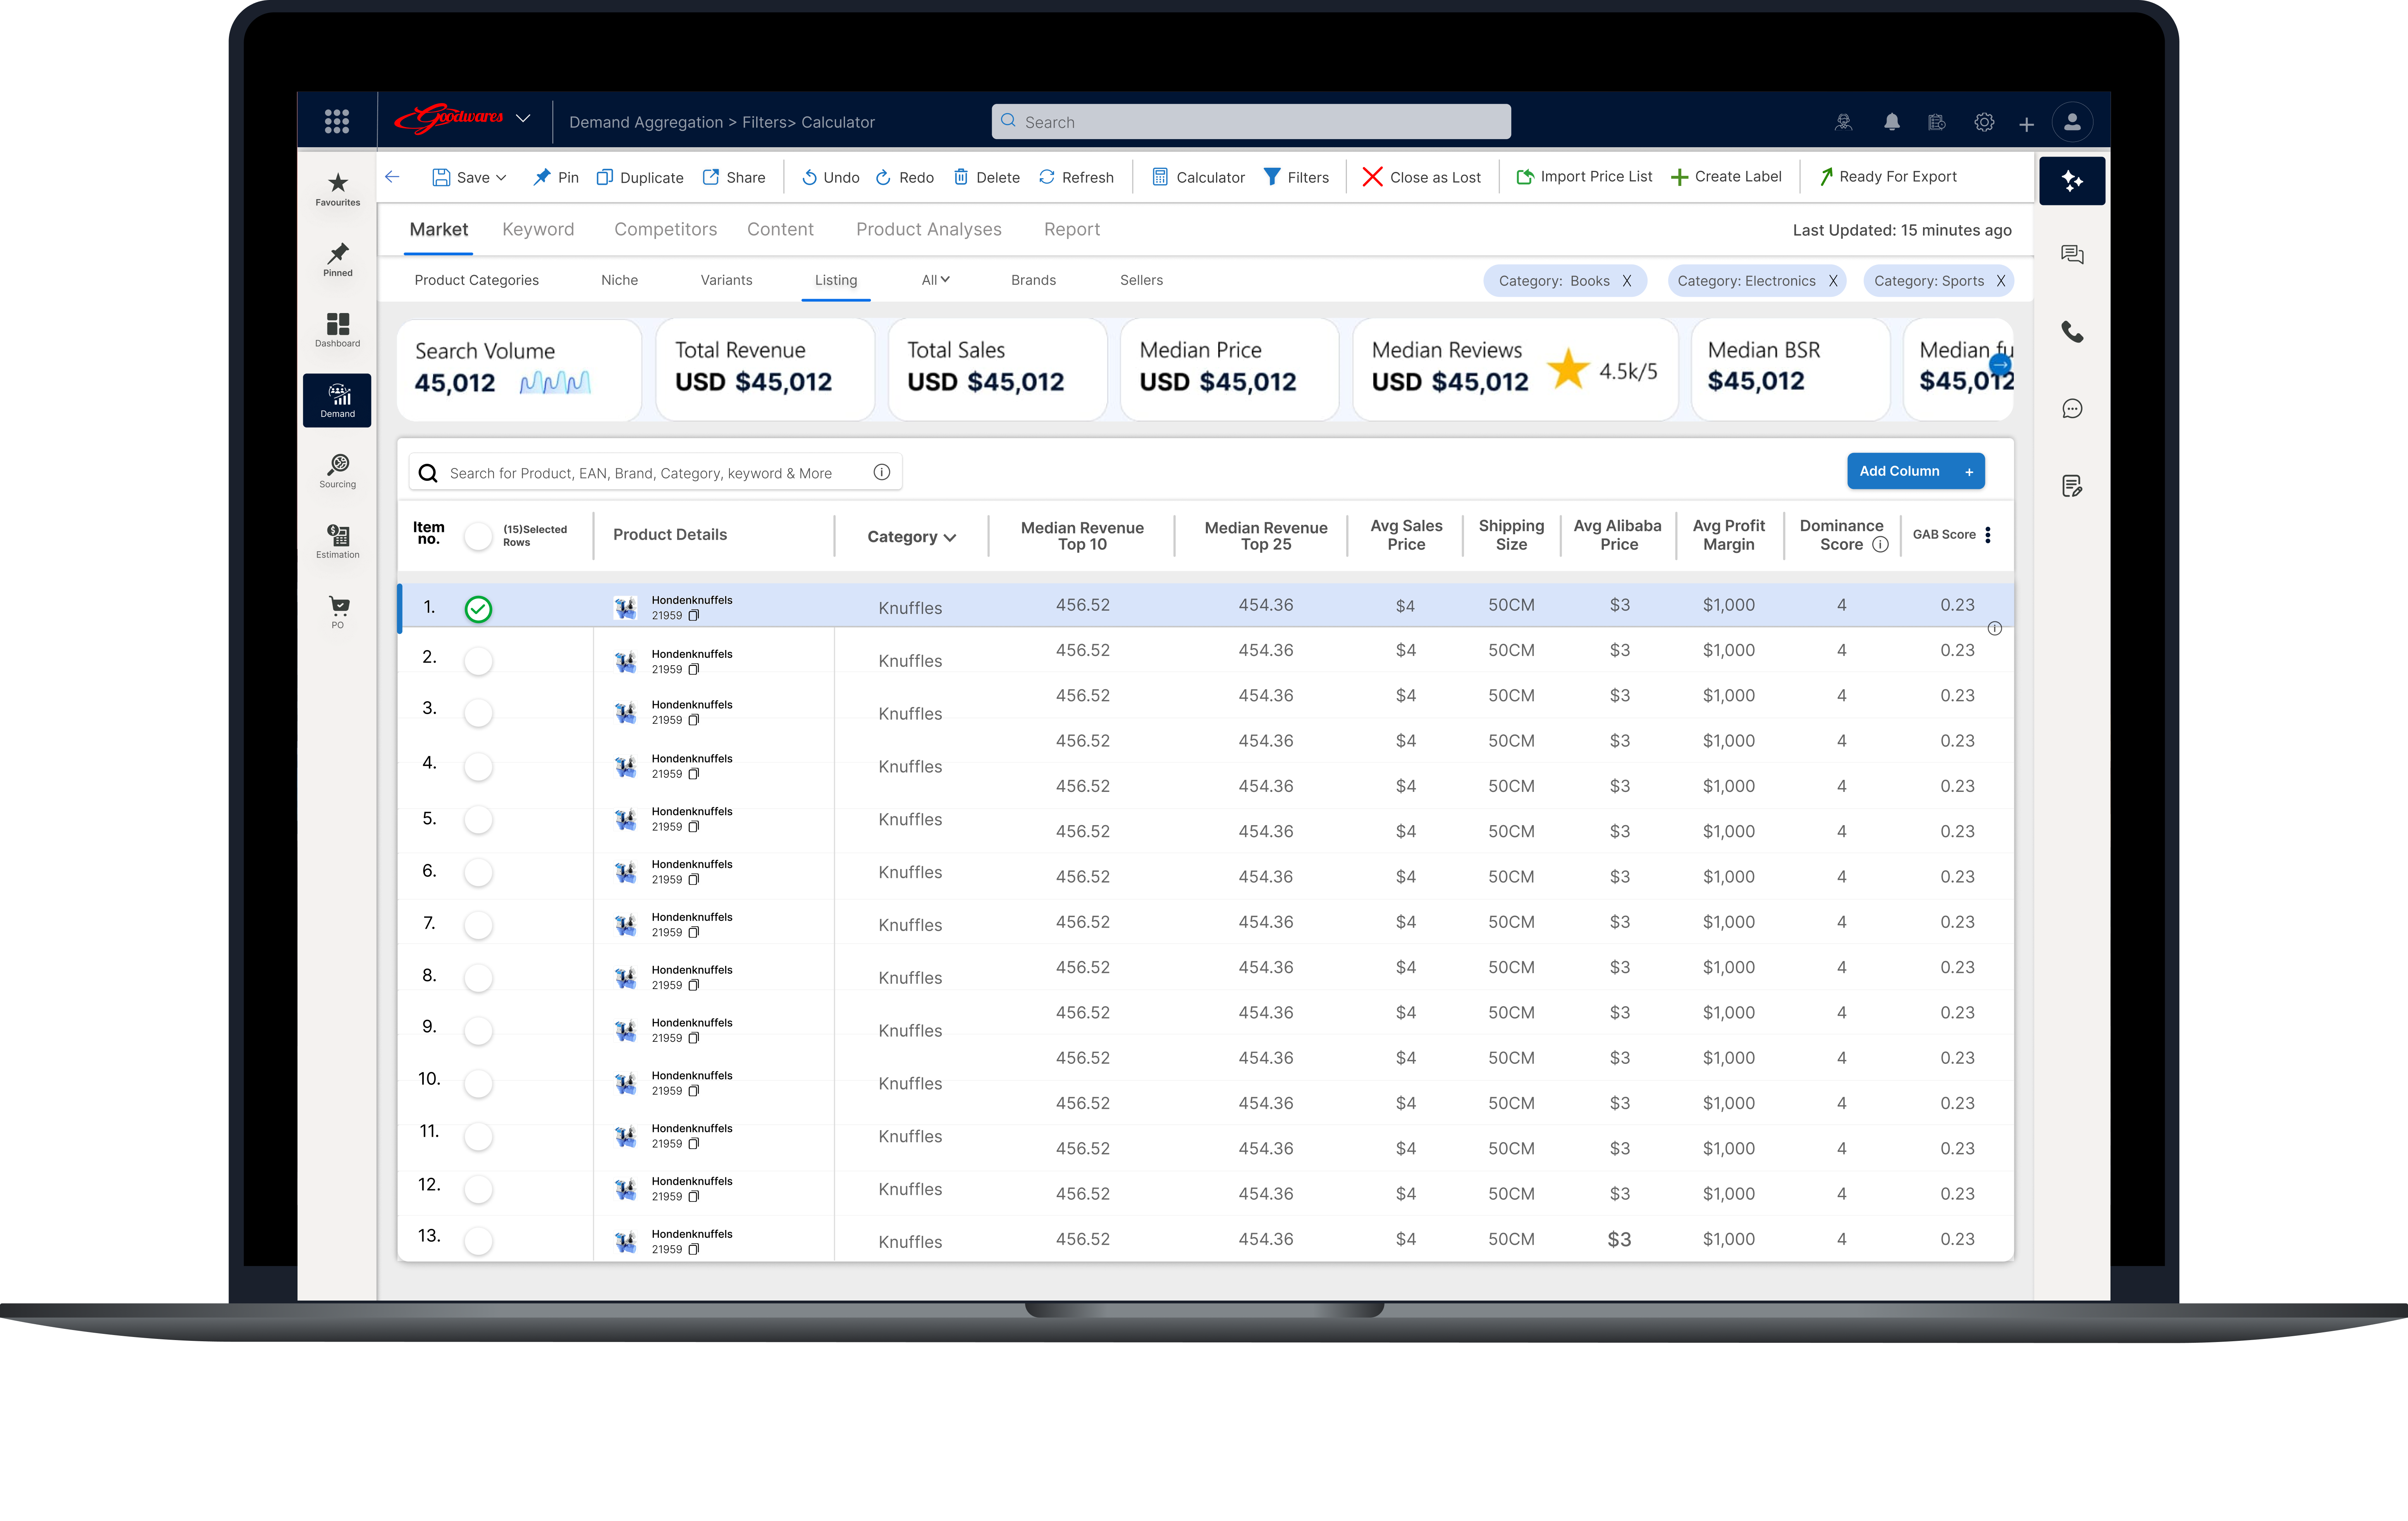Open Pinned in the left sidebar

[x=338, y=260]
